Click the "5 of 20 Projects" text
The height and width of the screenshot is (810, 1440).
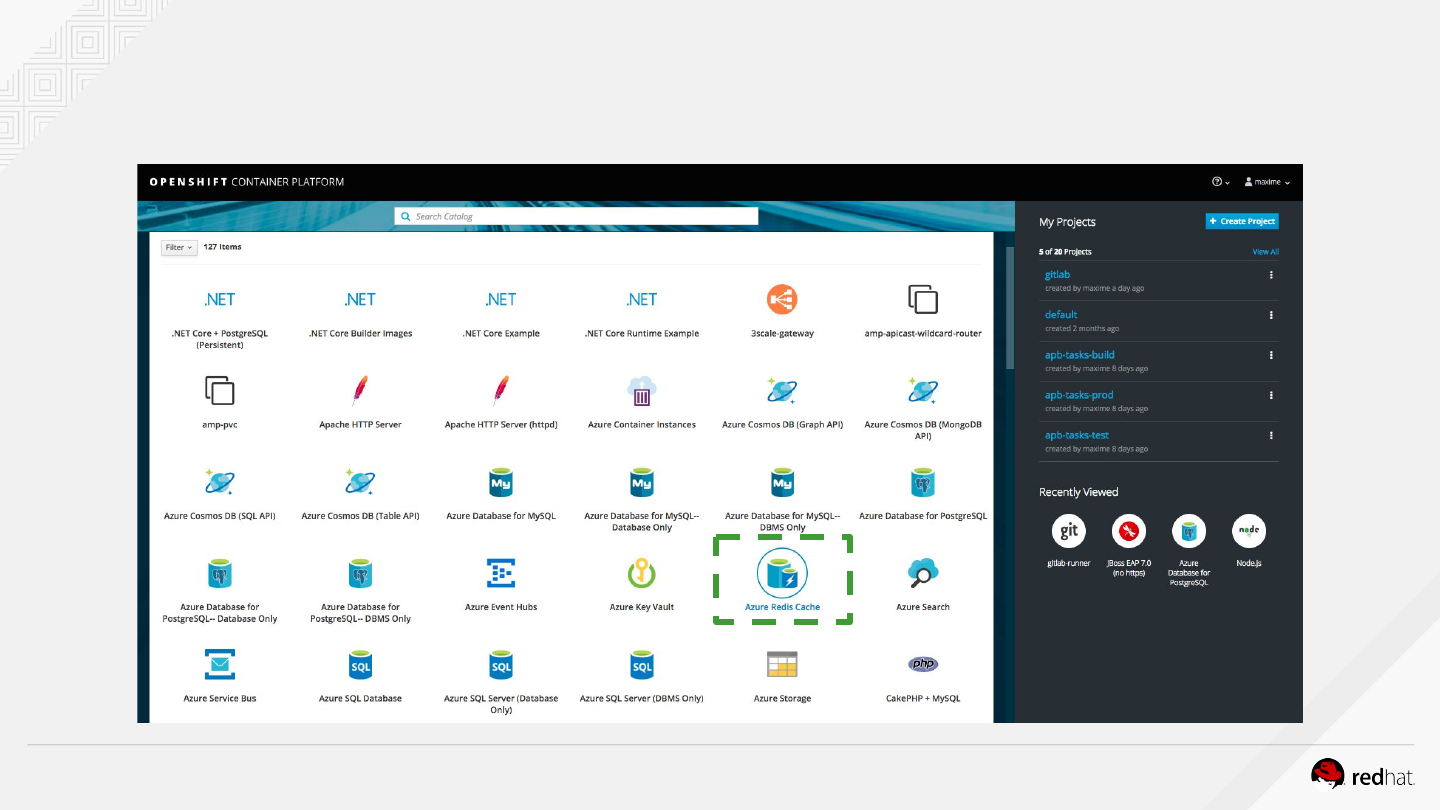click(1065, 252)
